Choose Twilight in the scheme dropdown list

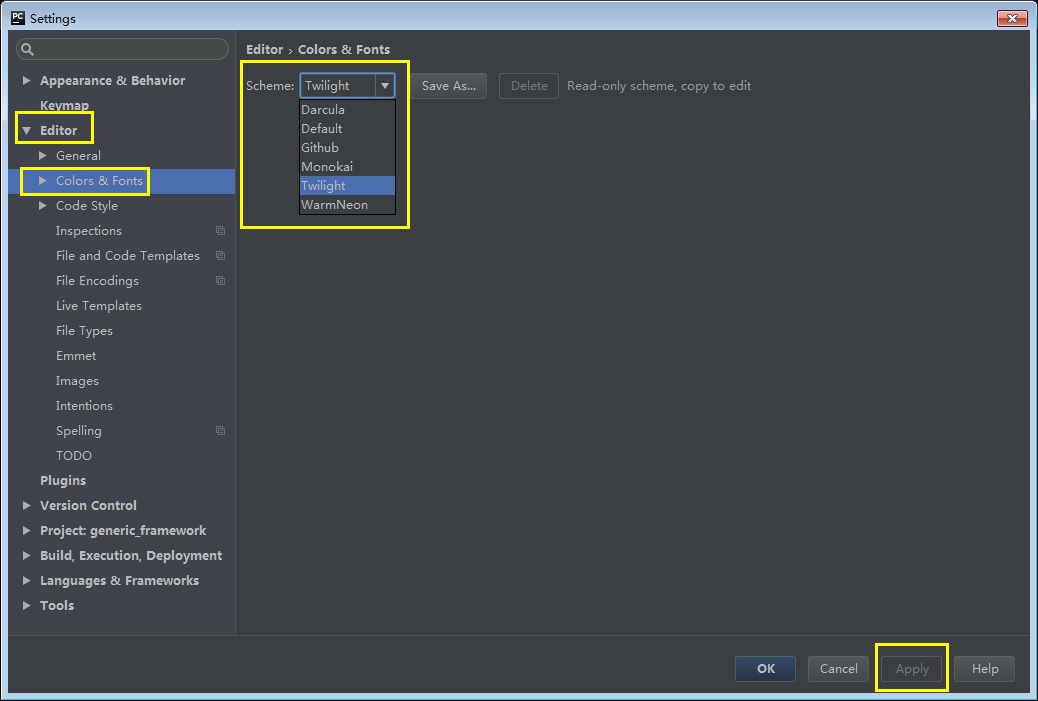coord(348,186)
